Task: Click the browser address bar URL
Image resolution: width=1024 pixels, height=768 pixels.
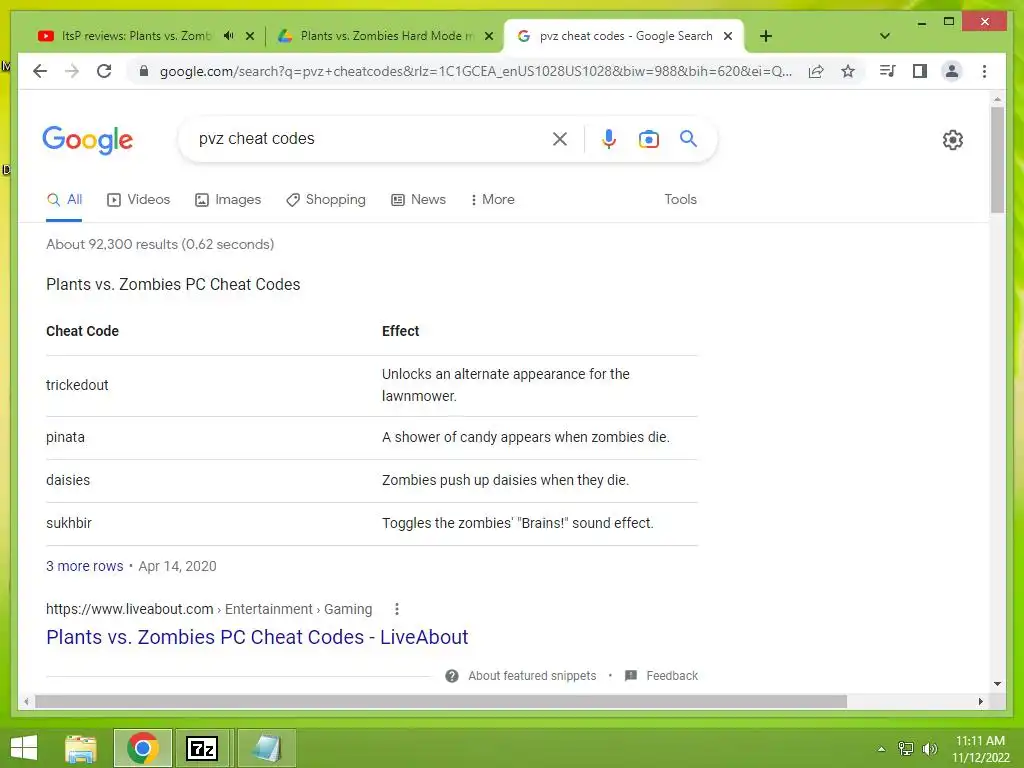Action: tap(475, 71)
